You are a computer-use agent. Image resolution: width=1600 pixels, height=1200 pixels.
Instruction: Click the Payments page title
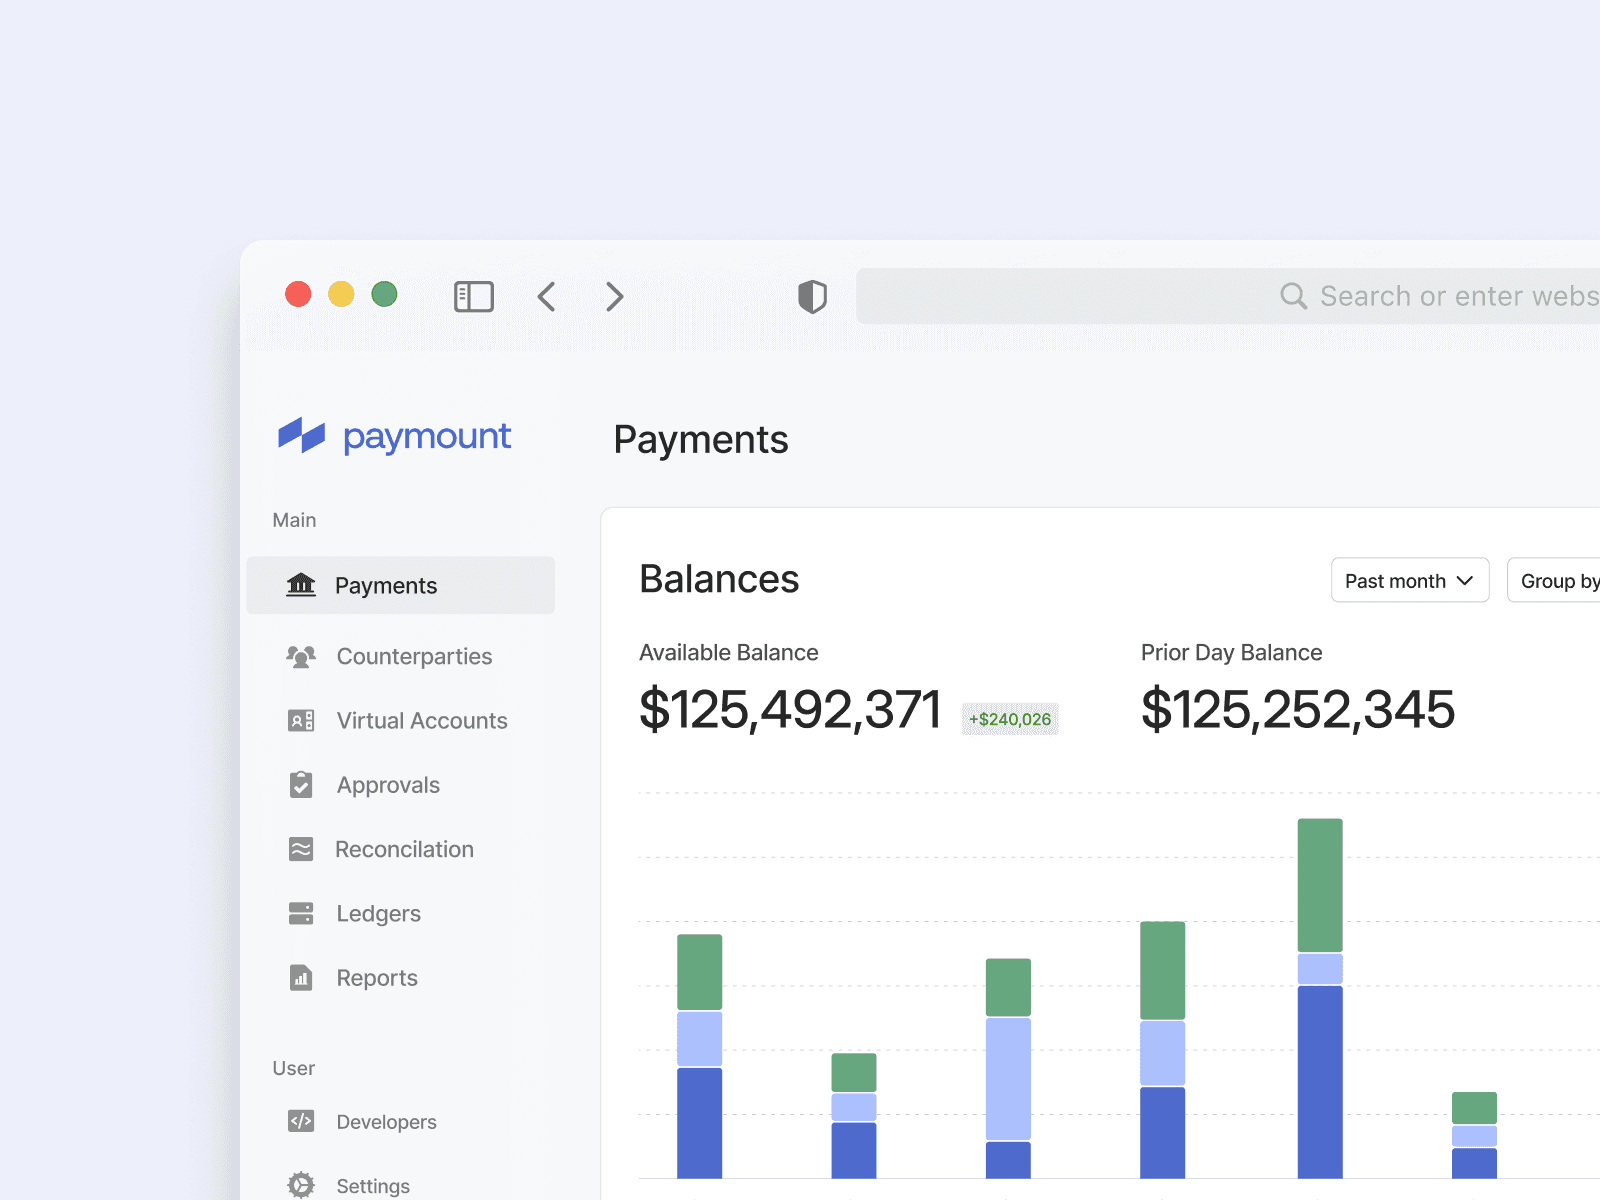(701, 440)
